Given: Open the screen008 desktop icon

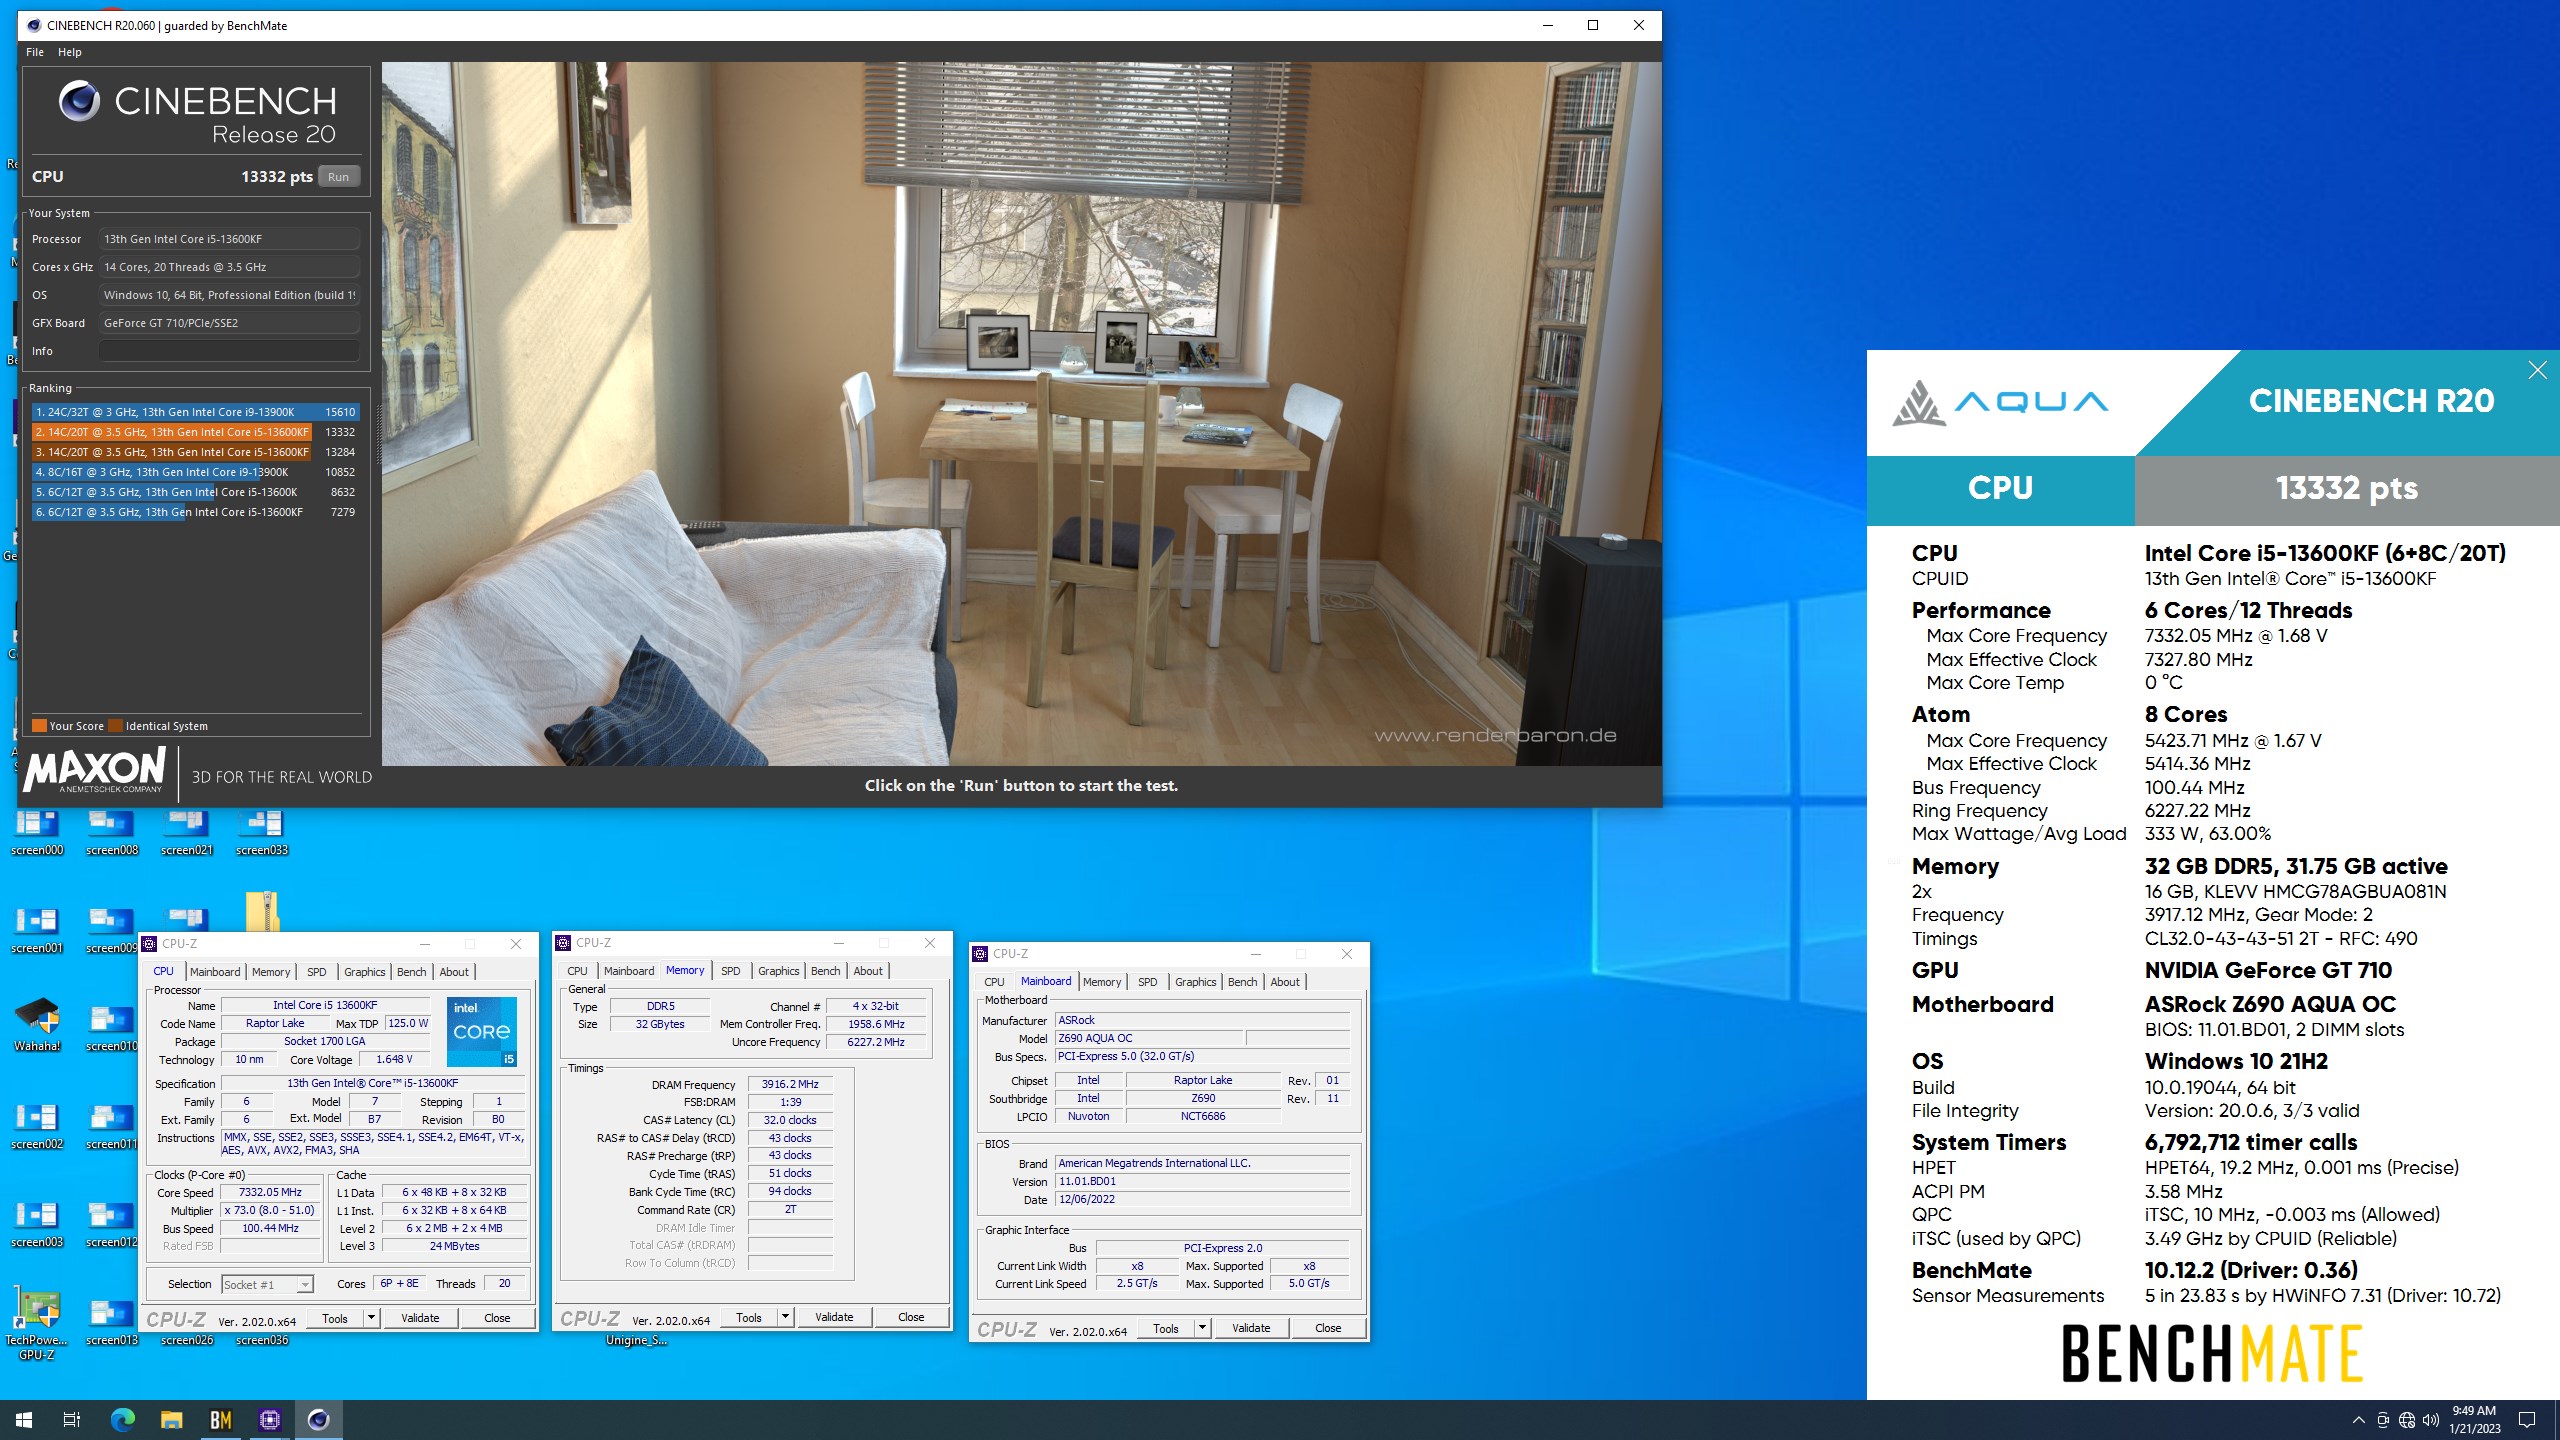Looking at the screenshot, I should tap(111, 832).
